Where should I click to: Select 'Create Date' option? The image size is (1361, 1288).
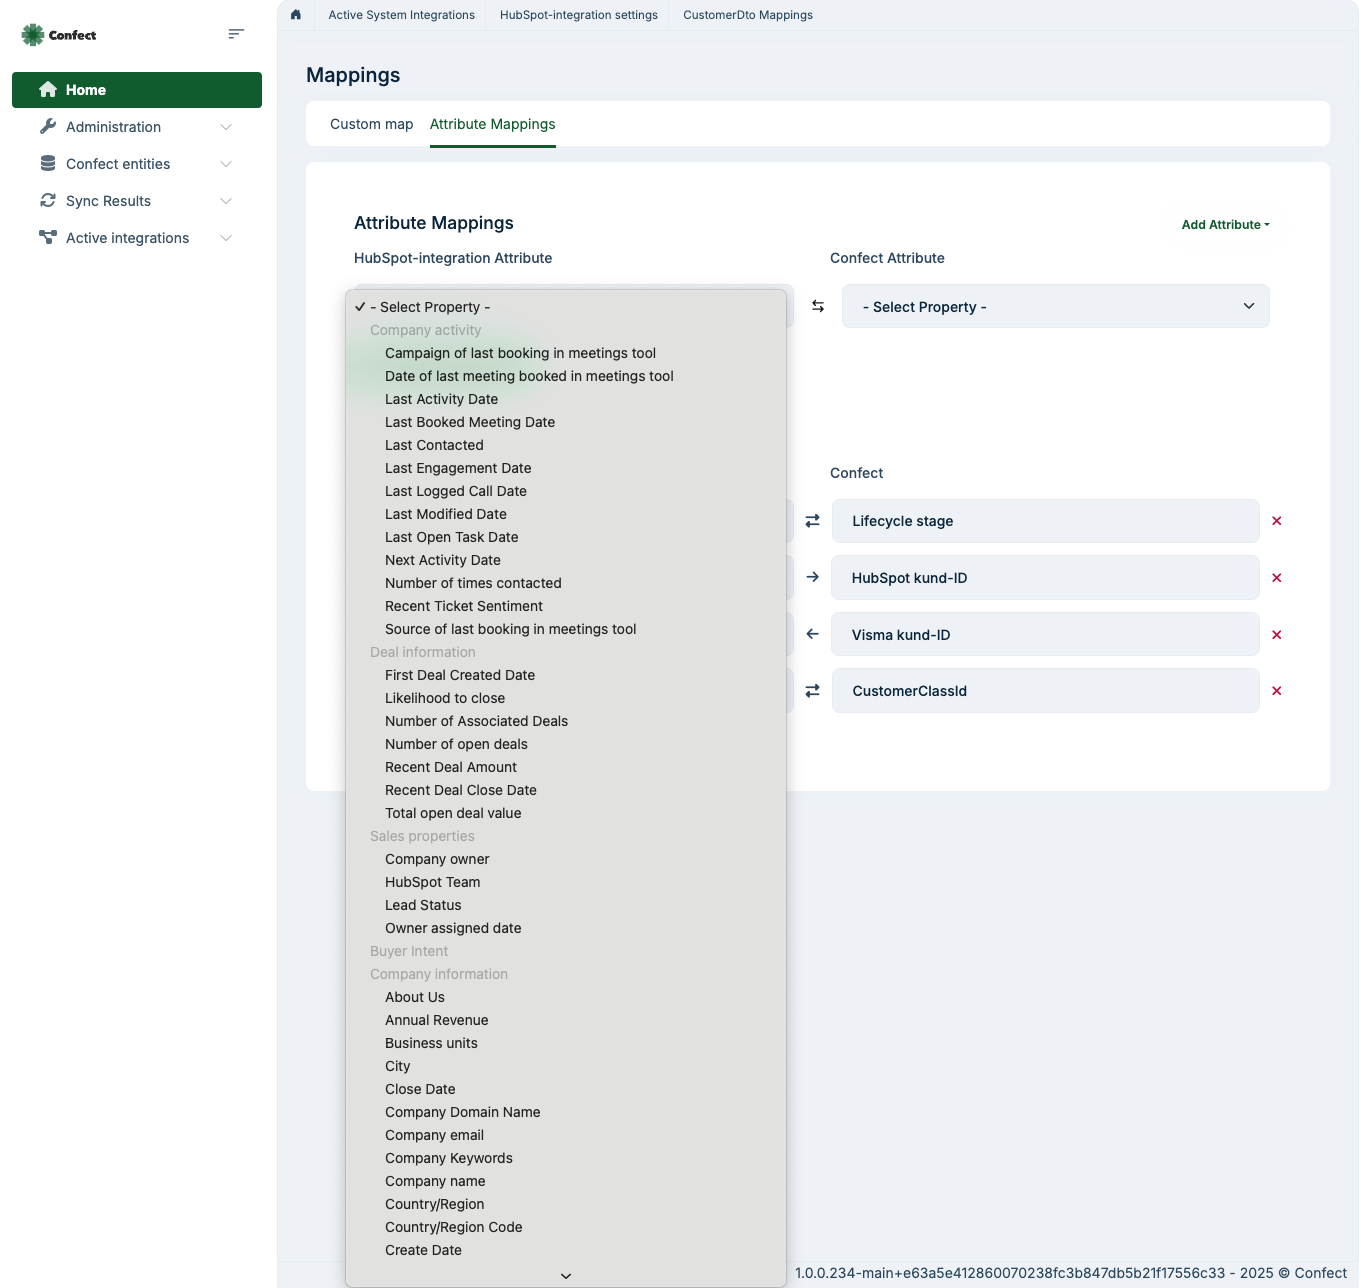pos(565,1250)
